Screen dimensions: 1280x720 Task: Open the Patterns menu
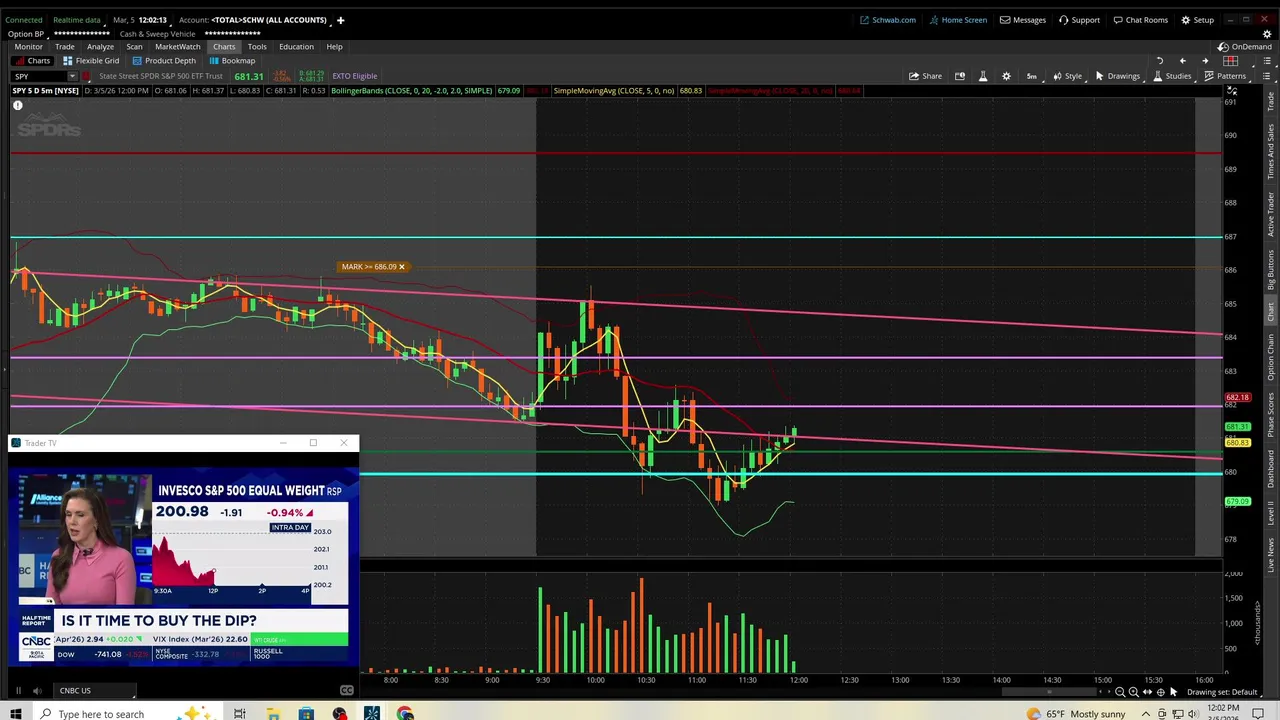tap(1225, 76)
